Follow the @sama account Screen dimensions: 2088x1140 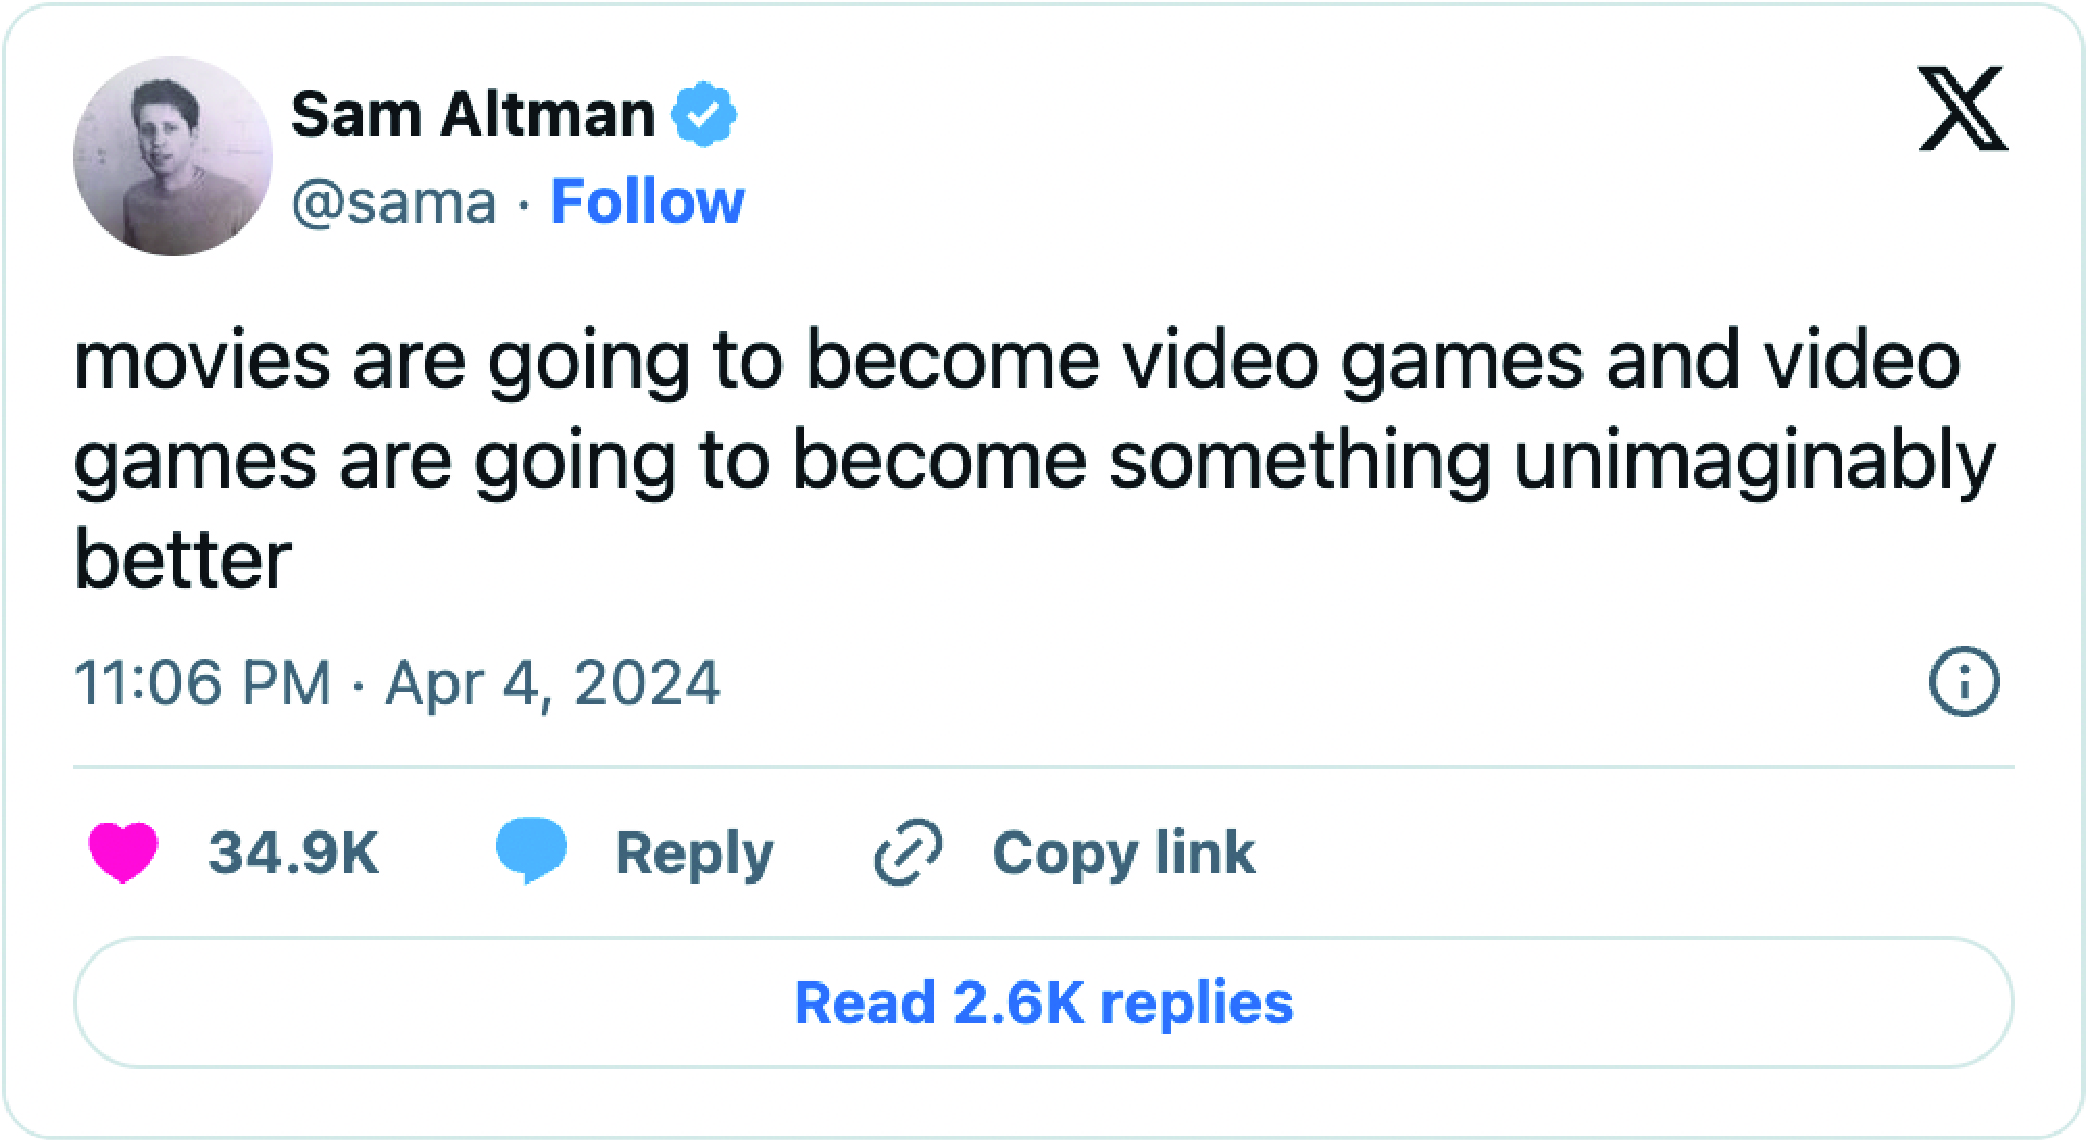pos(648,201)
